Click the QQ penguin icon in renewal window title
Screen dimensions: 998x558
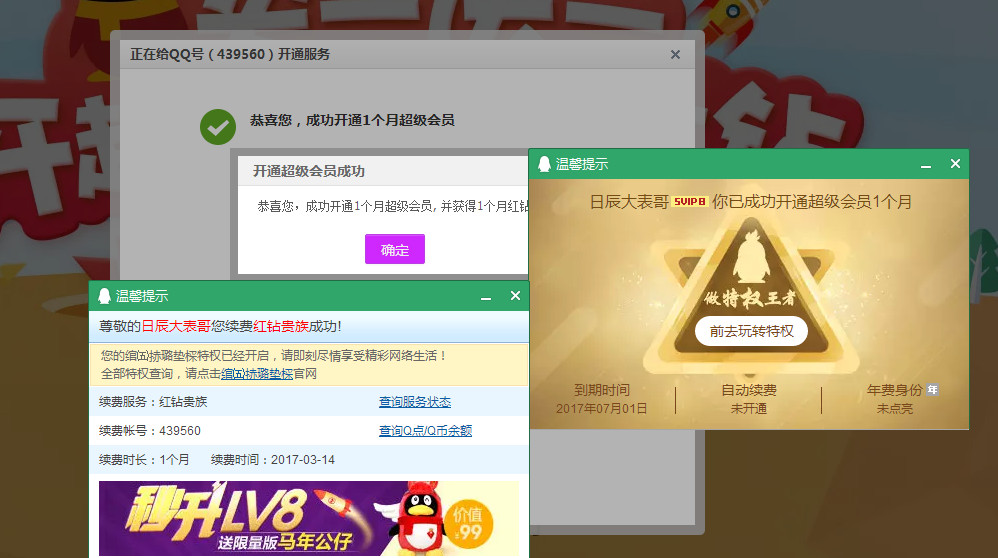[104, 296]
